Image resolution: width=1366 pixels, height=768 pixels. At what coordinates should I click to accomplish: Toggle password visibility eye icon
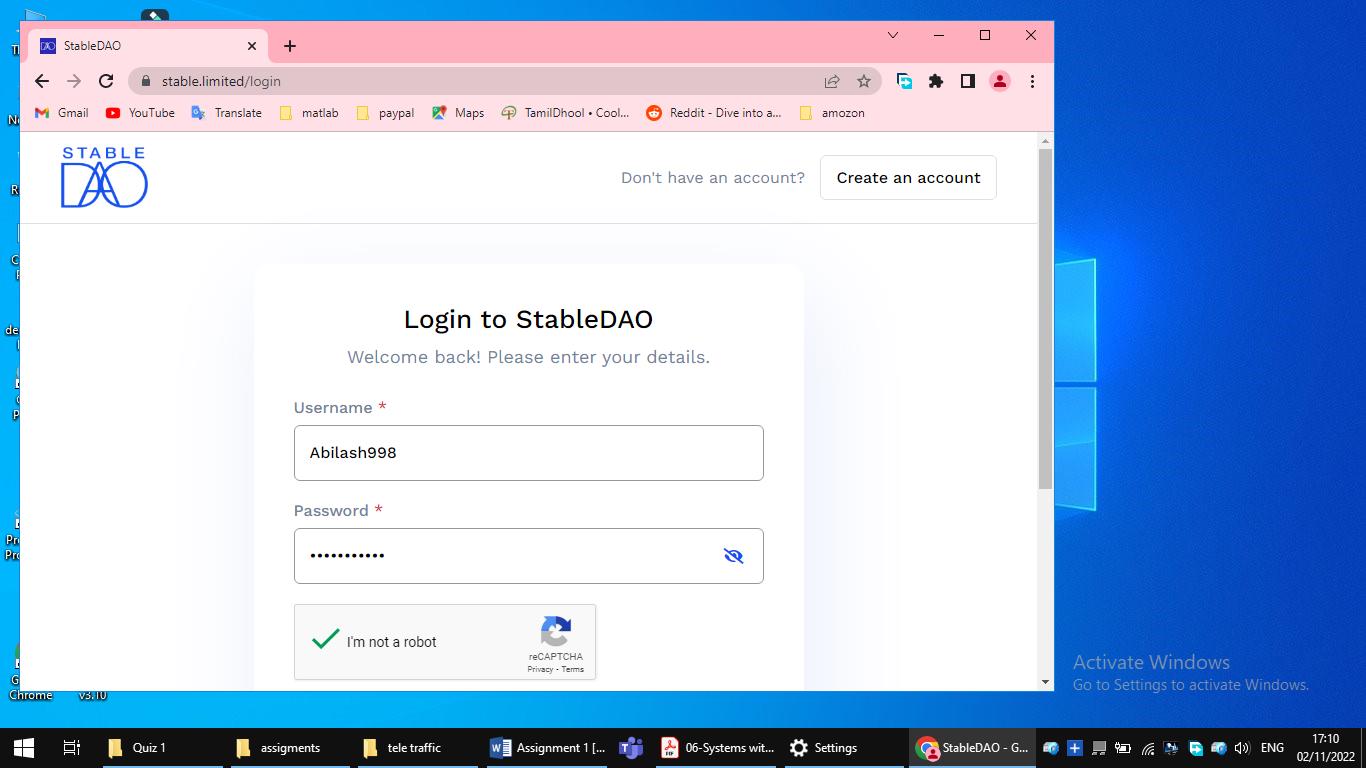point(733,556)
